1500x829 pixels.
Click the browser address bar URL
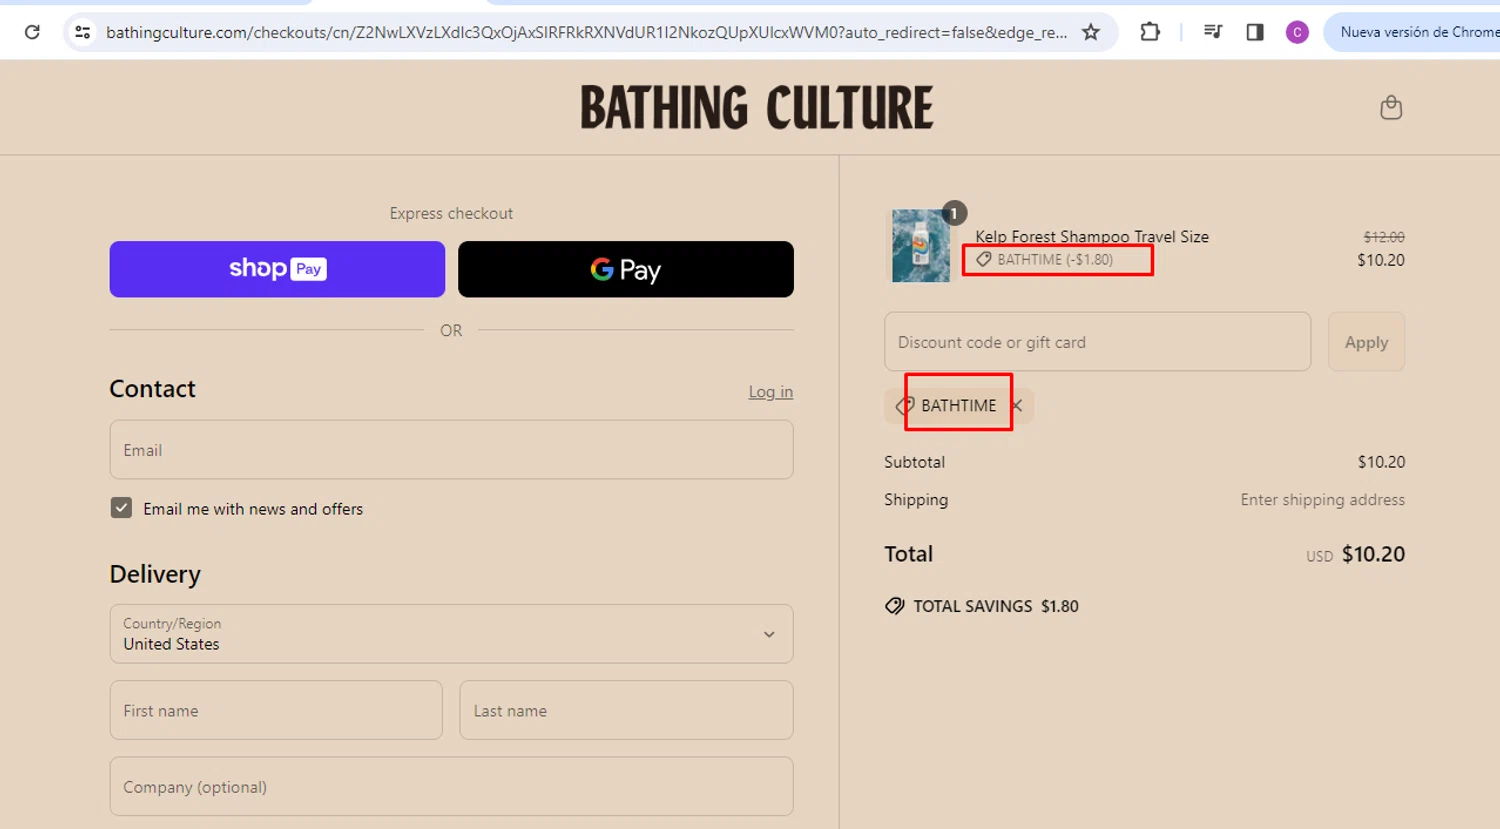pos(586,32)
